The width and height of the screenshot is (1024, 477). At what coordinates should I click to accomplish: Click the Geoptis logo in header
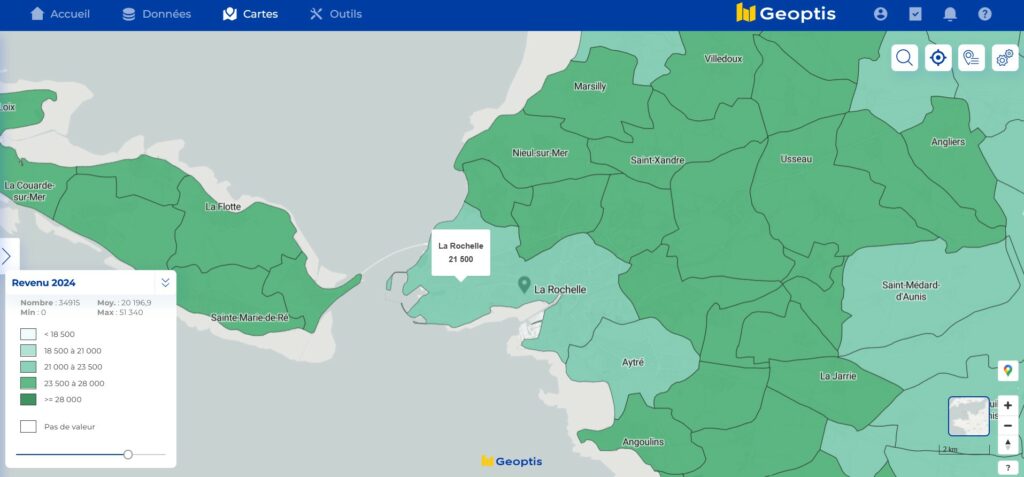[786, 13]
